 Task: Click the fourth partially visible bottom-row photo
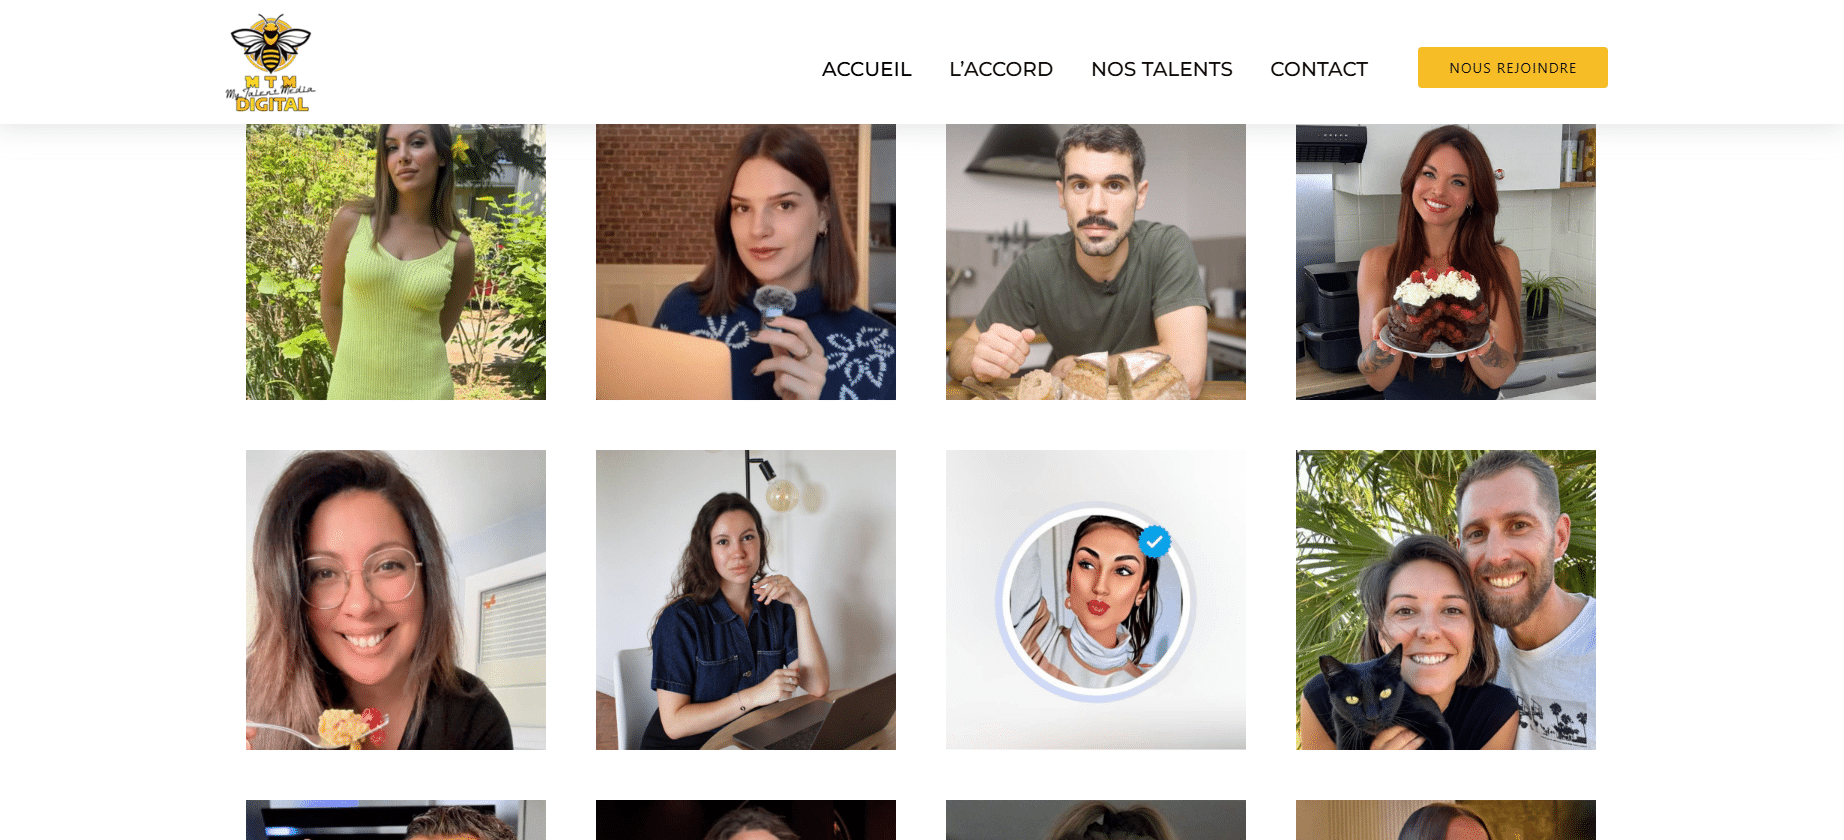[1446, 820]
